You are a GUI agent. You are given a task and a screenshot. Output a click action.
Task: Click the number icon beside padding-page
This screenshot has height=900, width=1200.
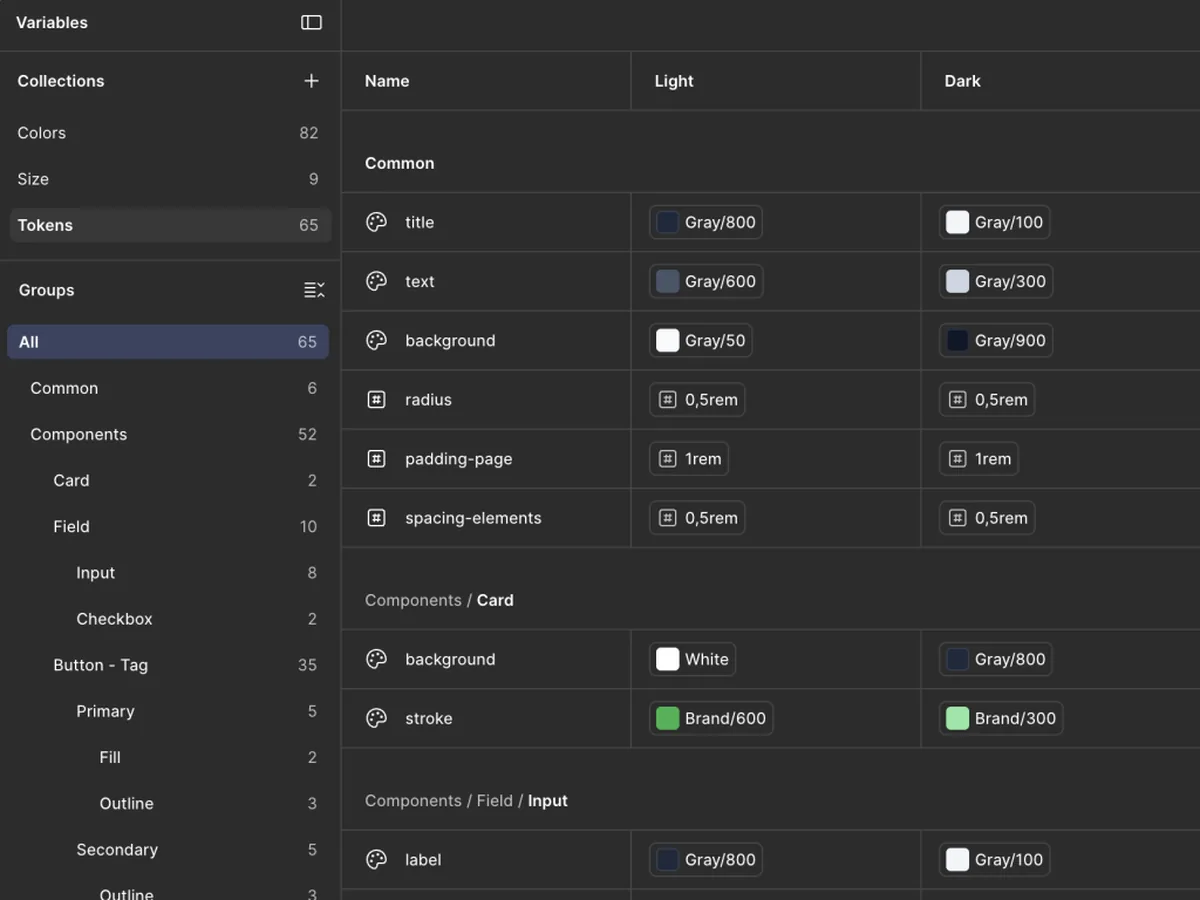[376, 459]
